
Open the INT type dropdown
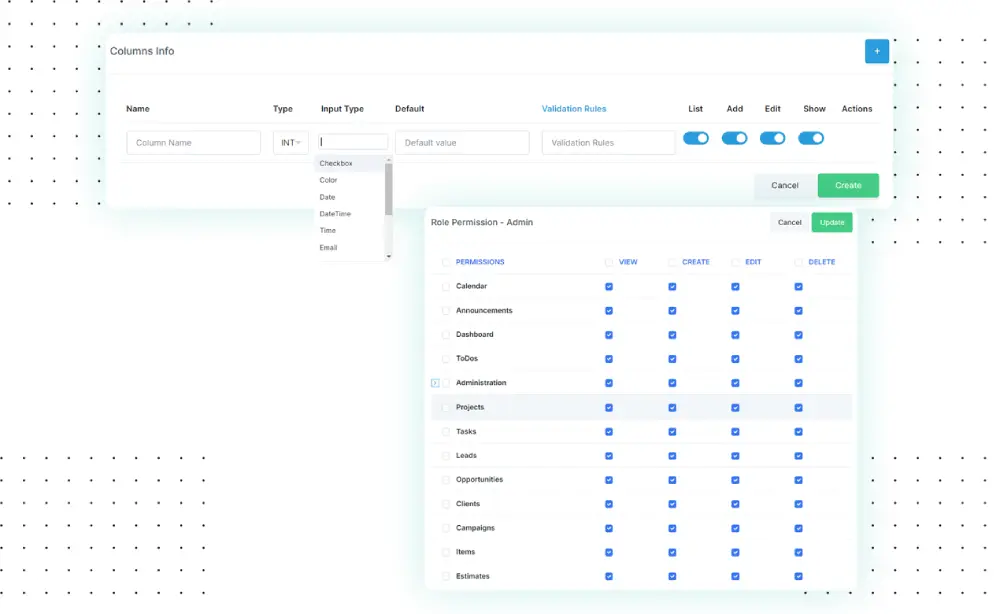pos(291,143)
